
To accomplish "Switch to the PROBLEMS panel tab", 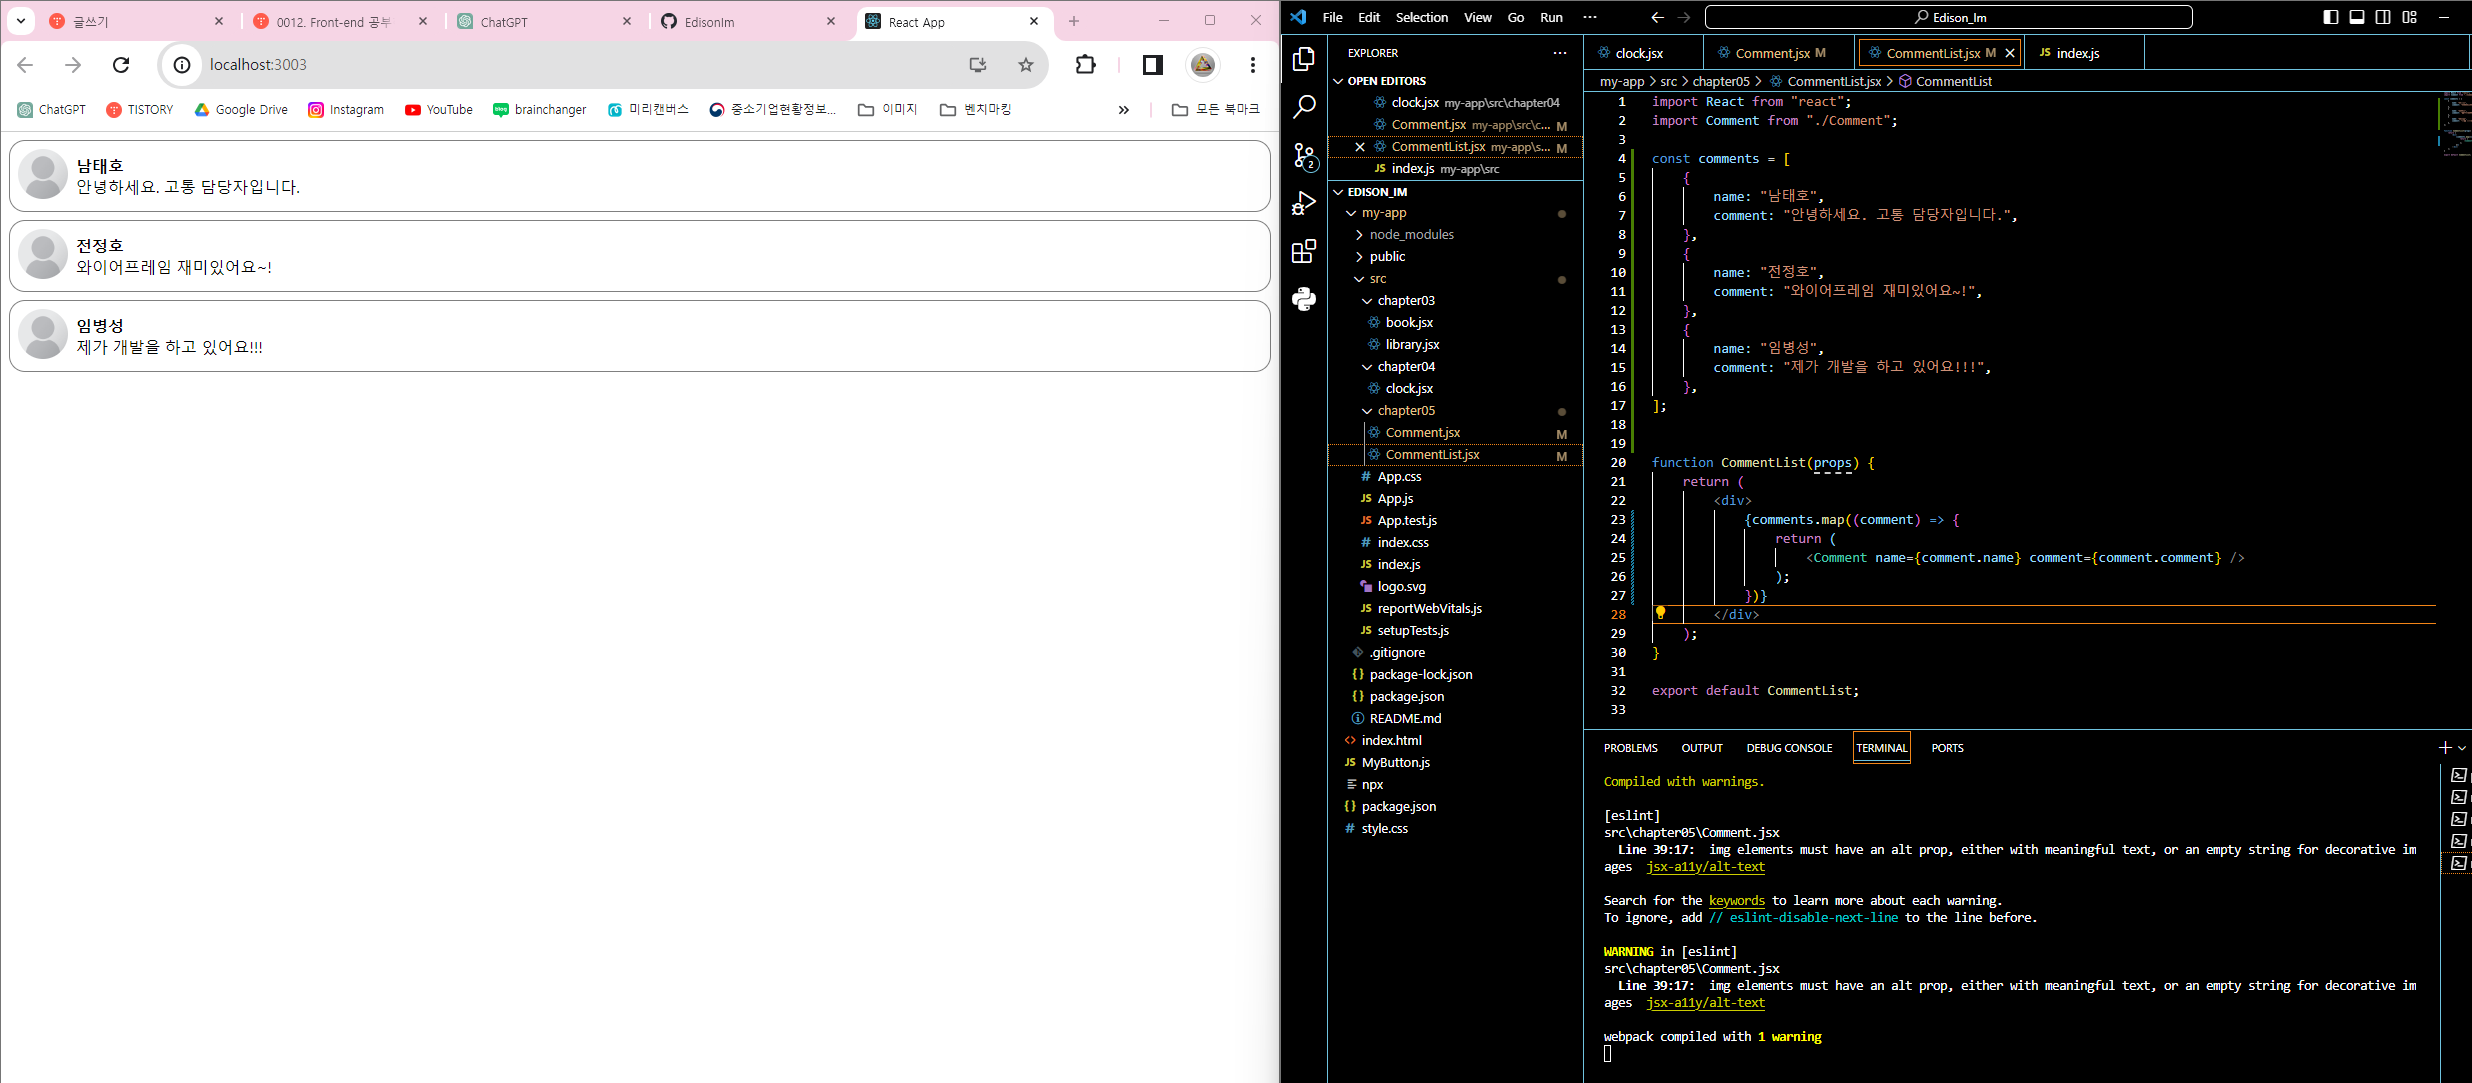I will pyautogui.click(x=1630, y=748).
